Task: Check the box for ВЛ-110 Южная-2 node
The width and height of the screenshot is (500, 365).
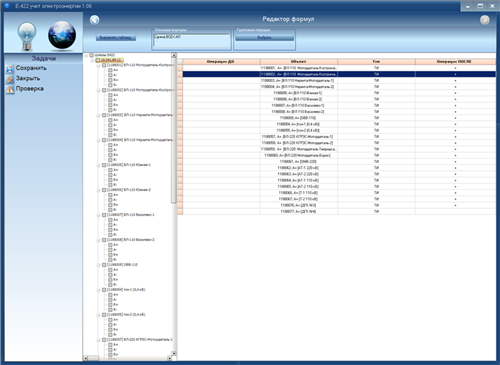Action: tap(104, 190)
